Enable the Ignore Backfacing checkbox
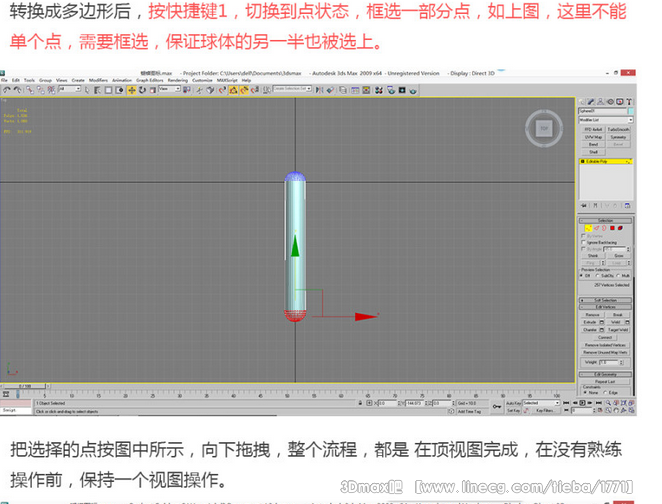 pyautogui.click(x=583, y=243)
